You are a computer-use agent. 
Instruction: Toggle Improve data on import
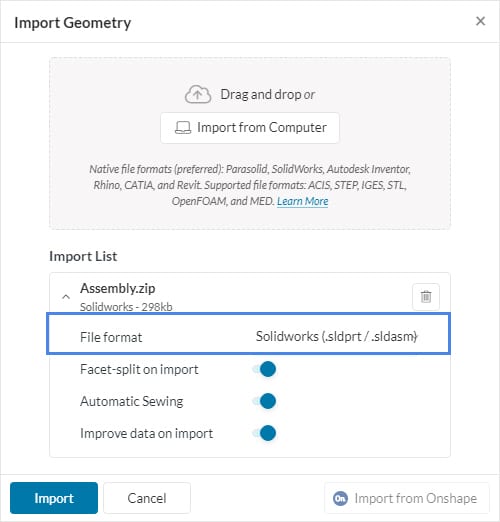[x=264, y=433]
